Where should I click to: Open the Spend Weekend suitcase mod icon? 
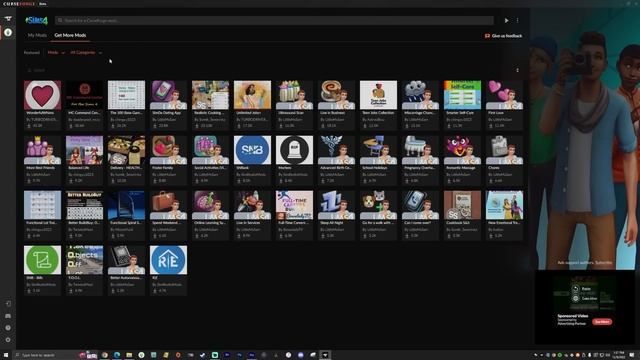tap(169, 205)
